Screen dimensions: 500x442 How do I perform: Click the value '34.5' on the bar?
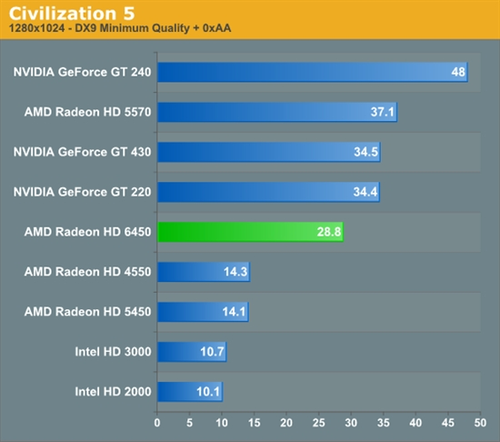point(366,152)
